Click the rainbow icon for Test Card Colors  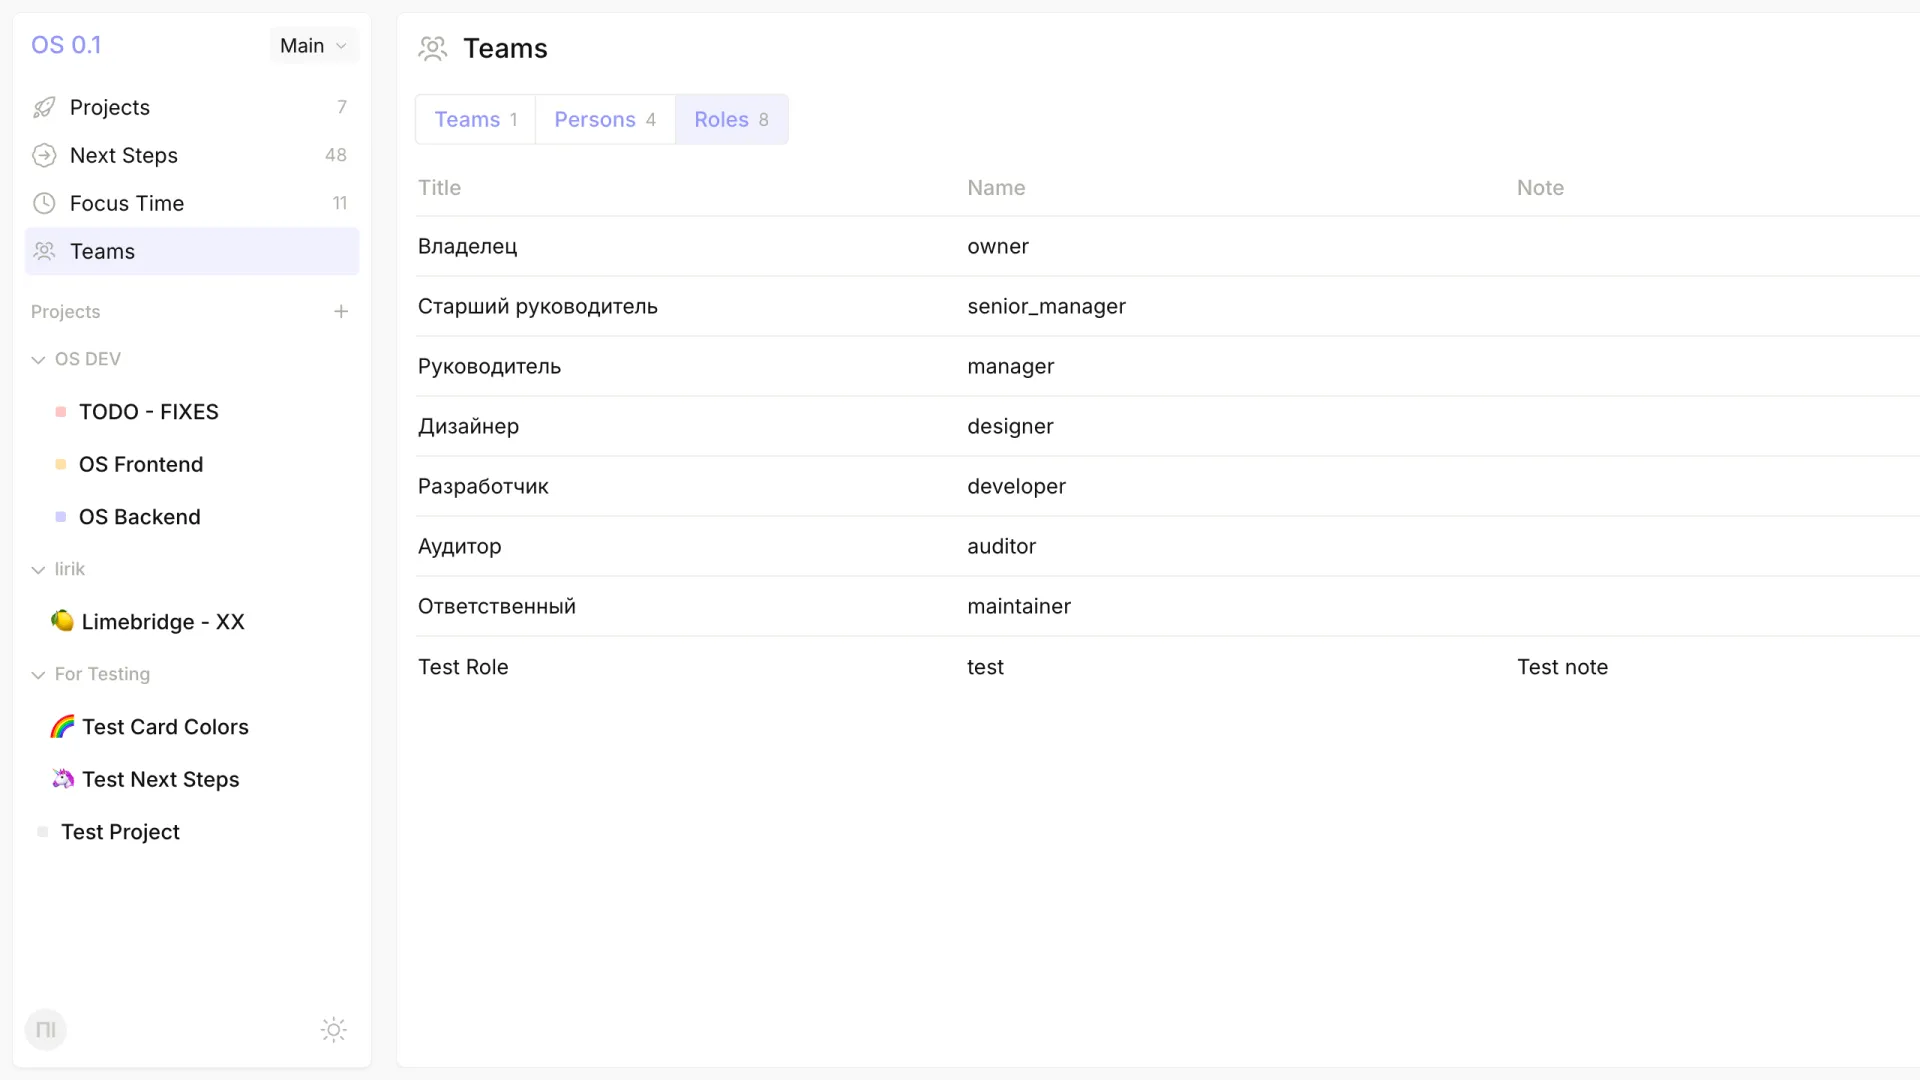coord(62,726)
